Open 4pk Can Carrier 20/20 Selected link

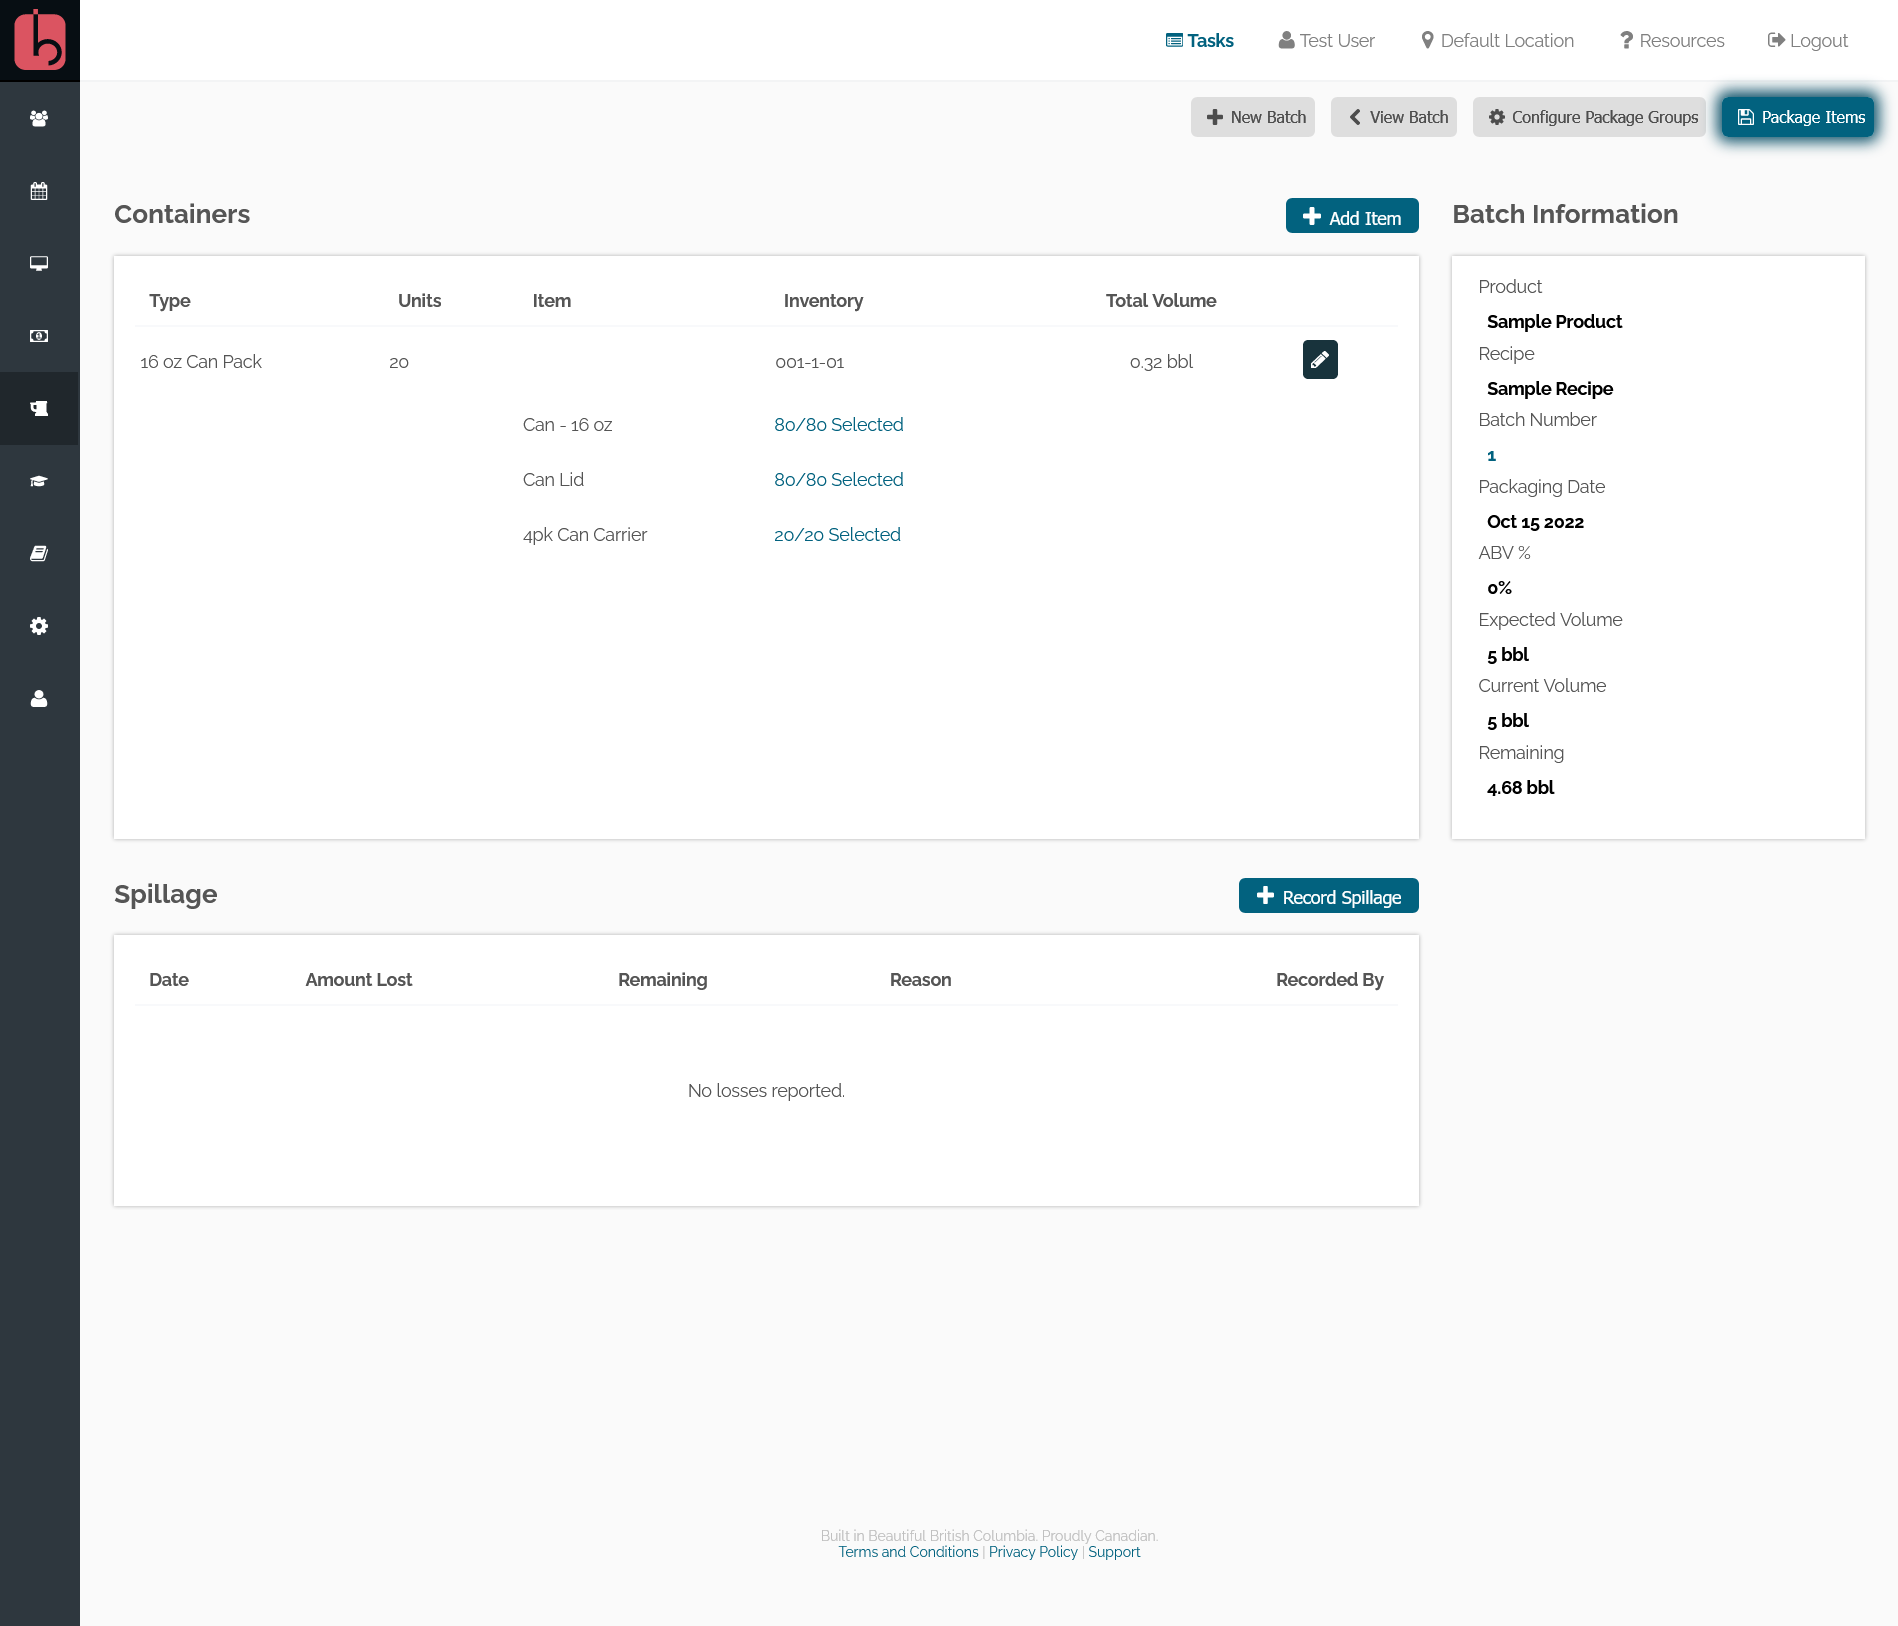837,534
